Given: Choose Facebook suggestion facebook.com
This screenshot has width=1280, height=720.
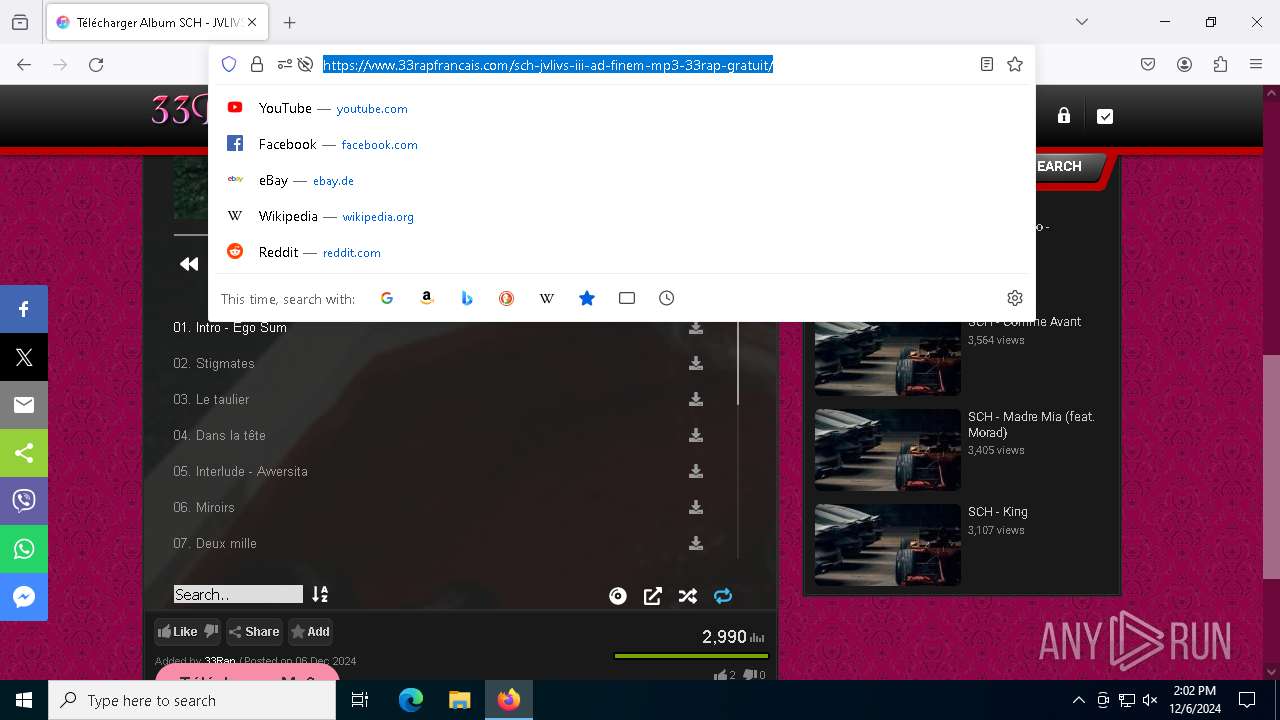Looking at the screenshot, I should pyautogui.click(x=621, y=144).
